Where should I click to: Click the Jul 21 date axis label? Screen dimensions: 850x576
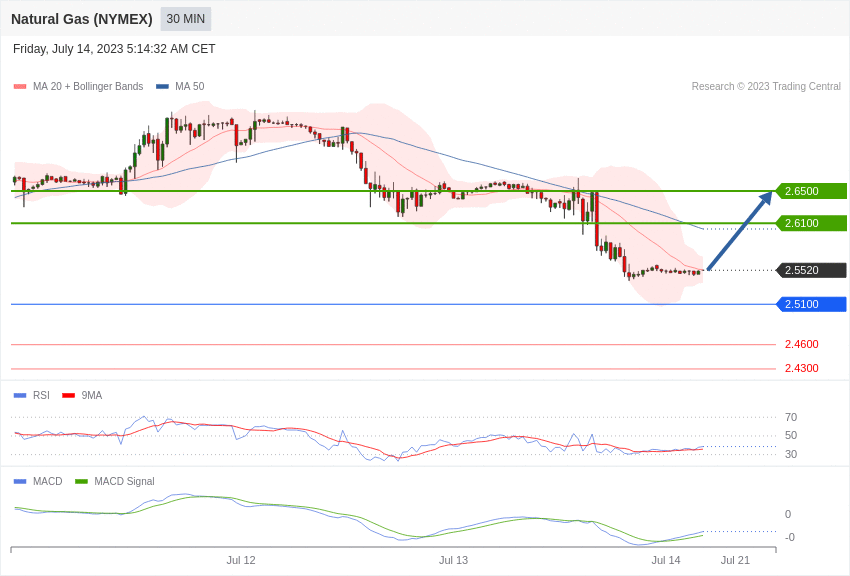(x=735, y=560)
